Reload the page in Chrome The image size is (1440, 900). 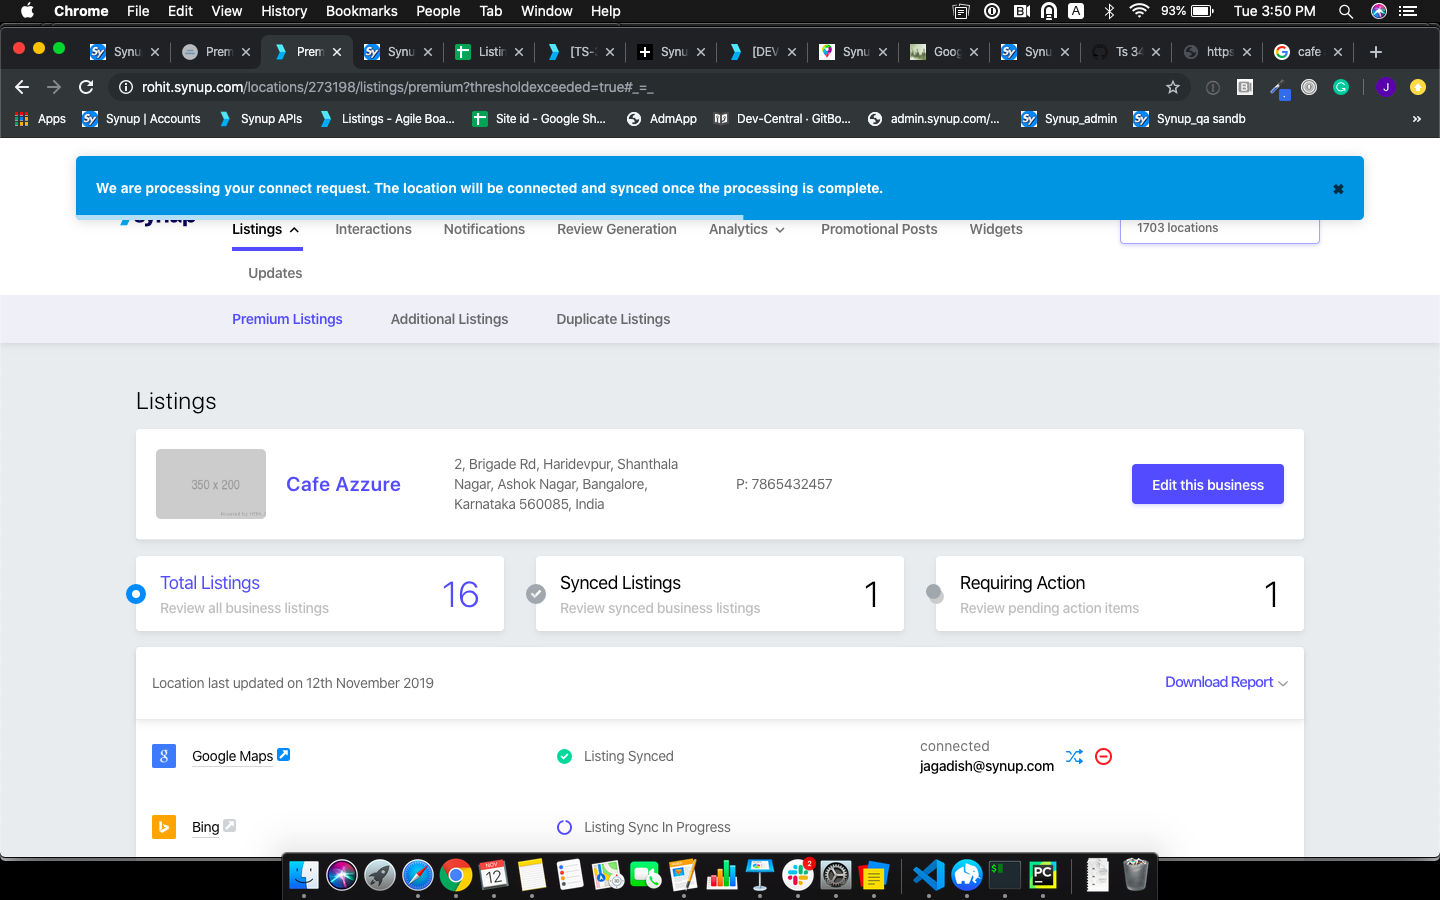[x=86, y=87]
